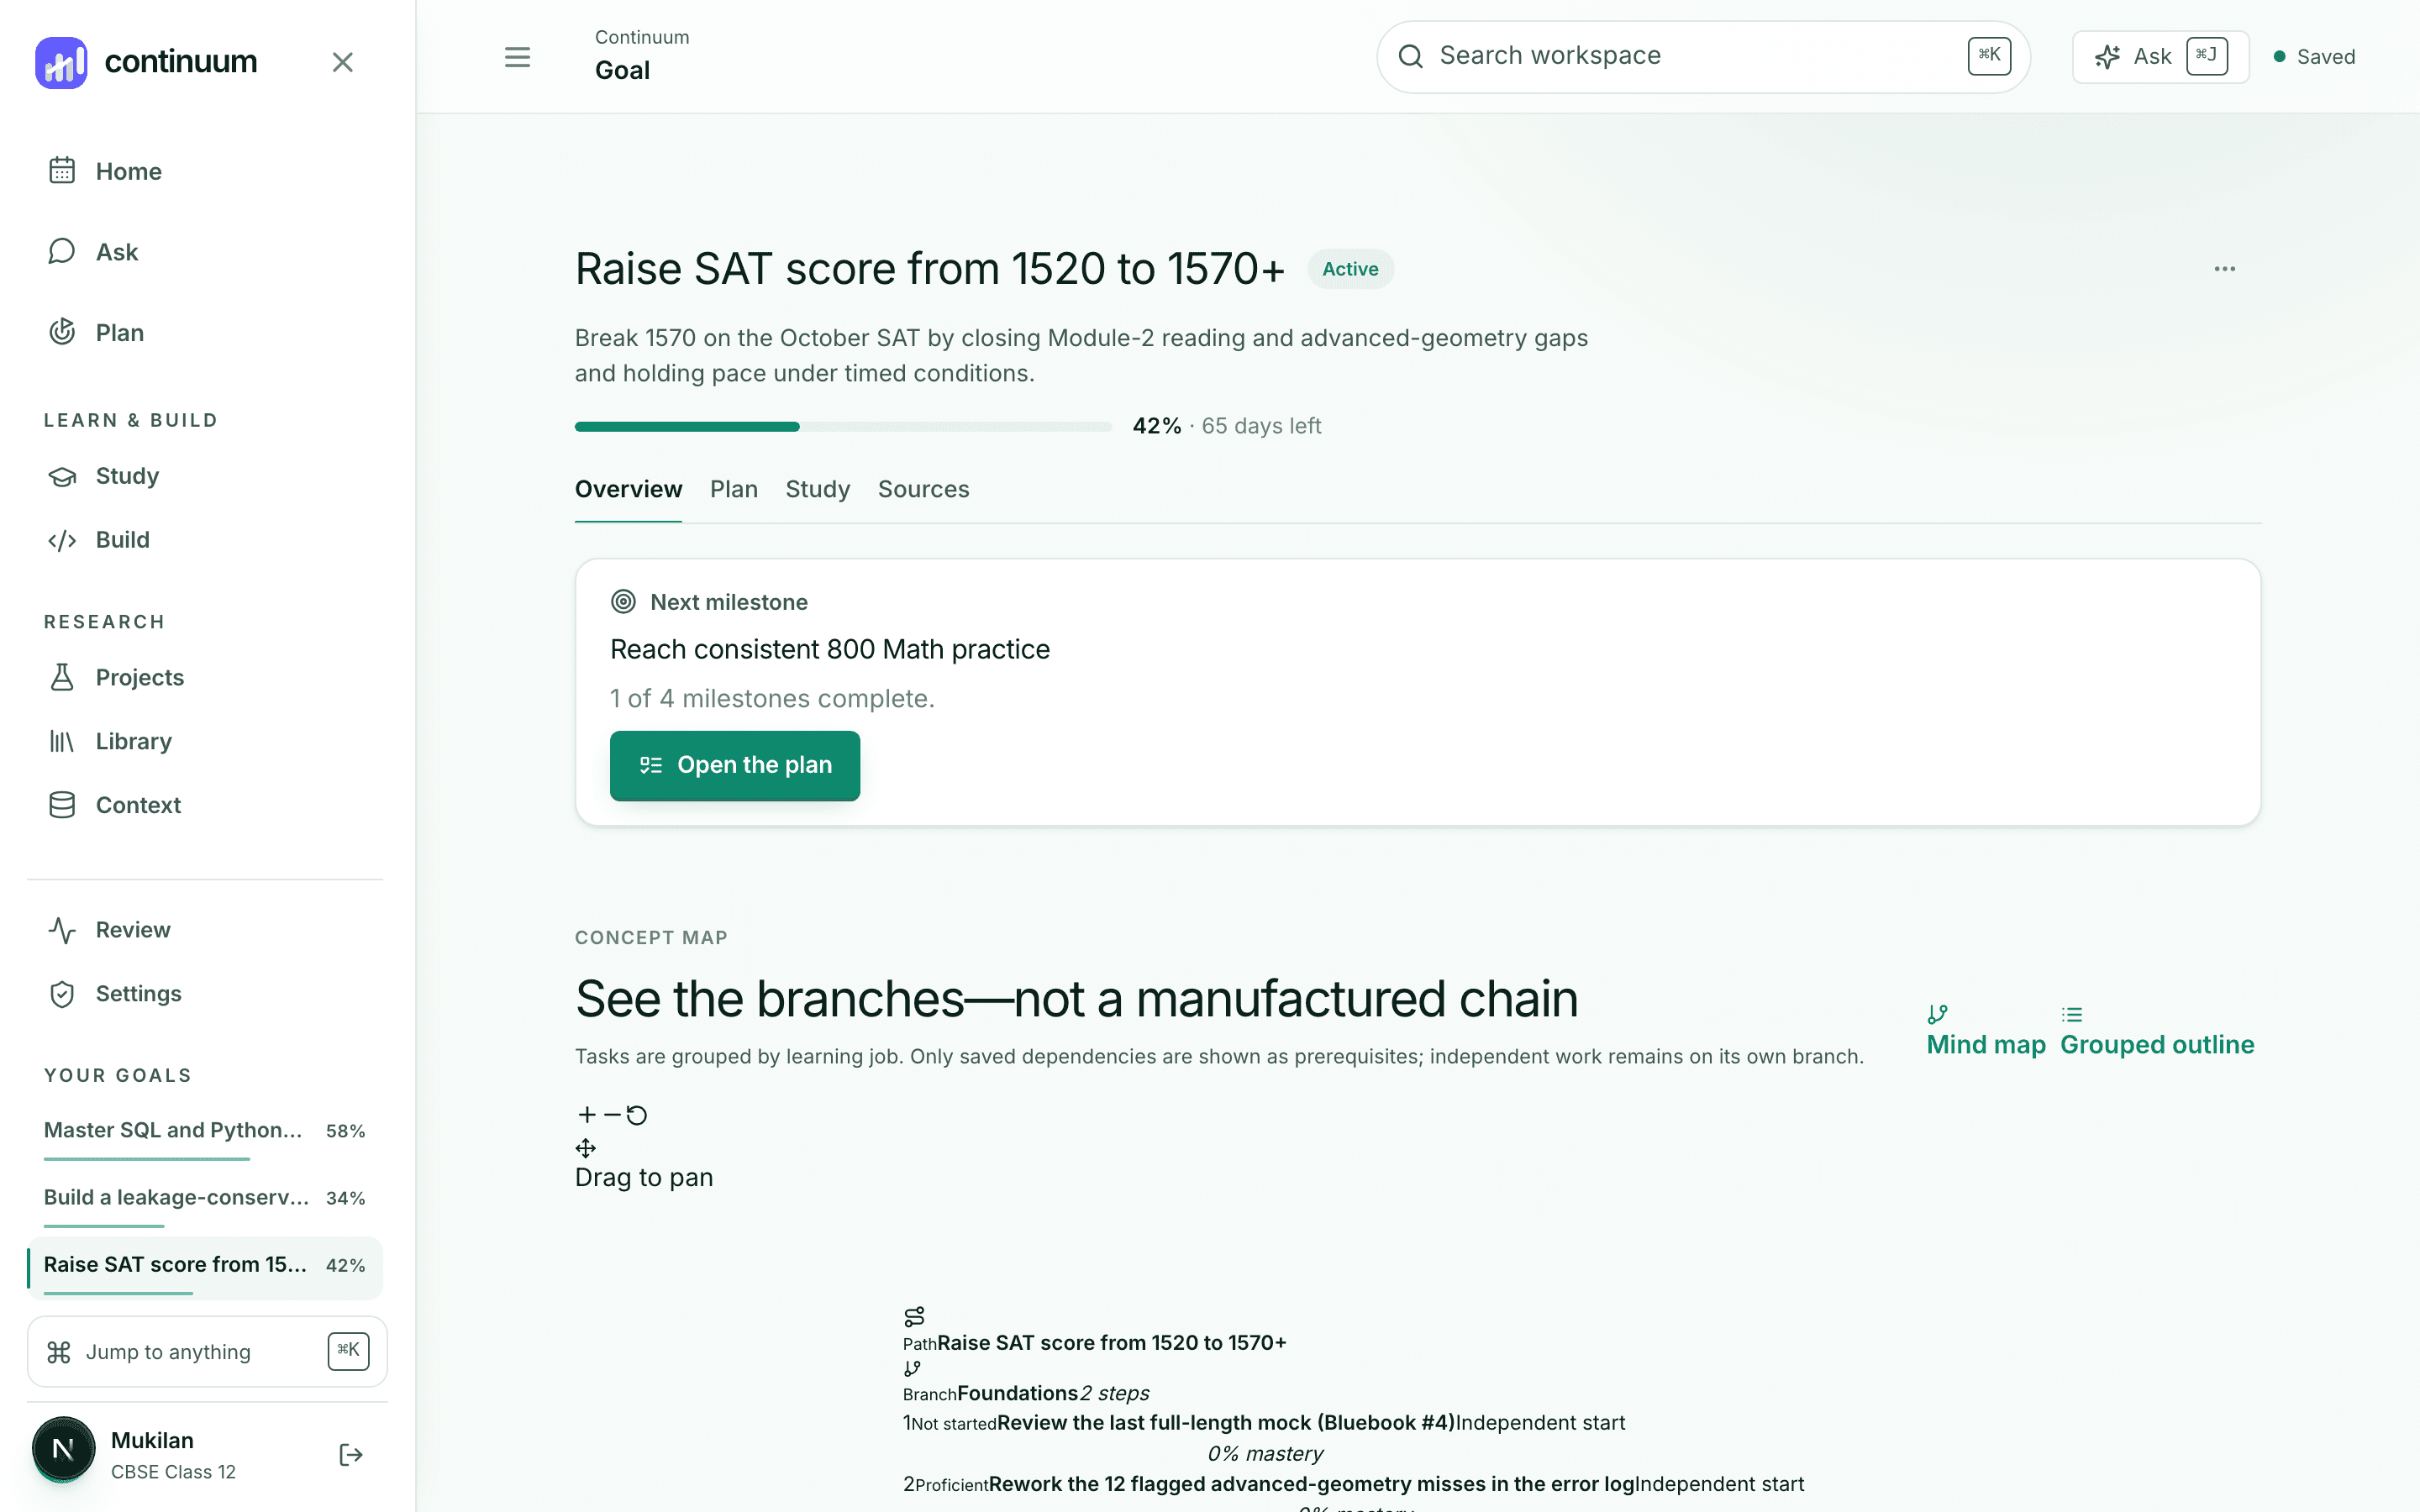Switch concept map to Mind map view

(1986, 1031)
